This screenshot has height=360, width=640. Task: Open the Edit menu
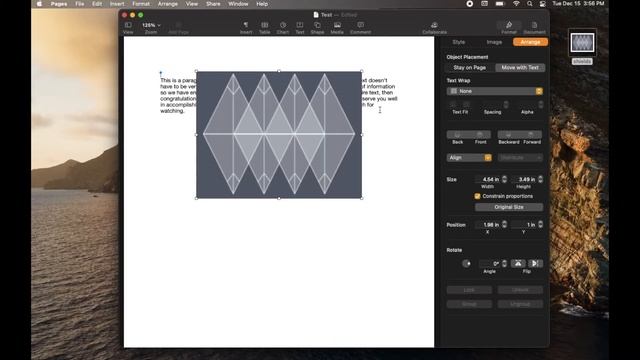coord(97,4)
